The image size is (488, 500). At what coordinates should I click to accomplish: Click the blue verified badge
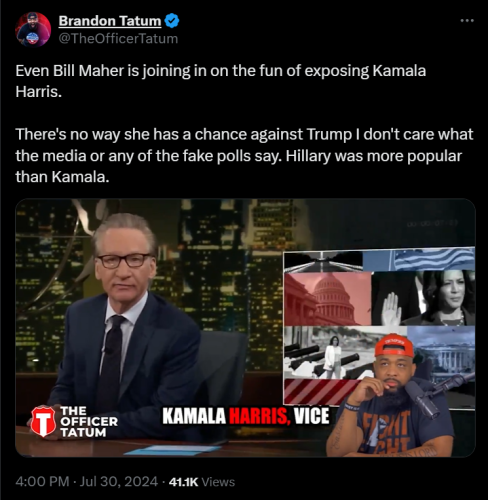[x=172, y=21]
